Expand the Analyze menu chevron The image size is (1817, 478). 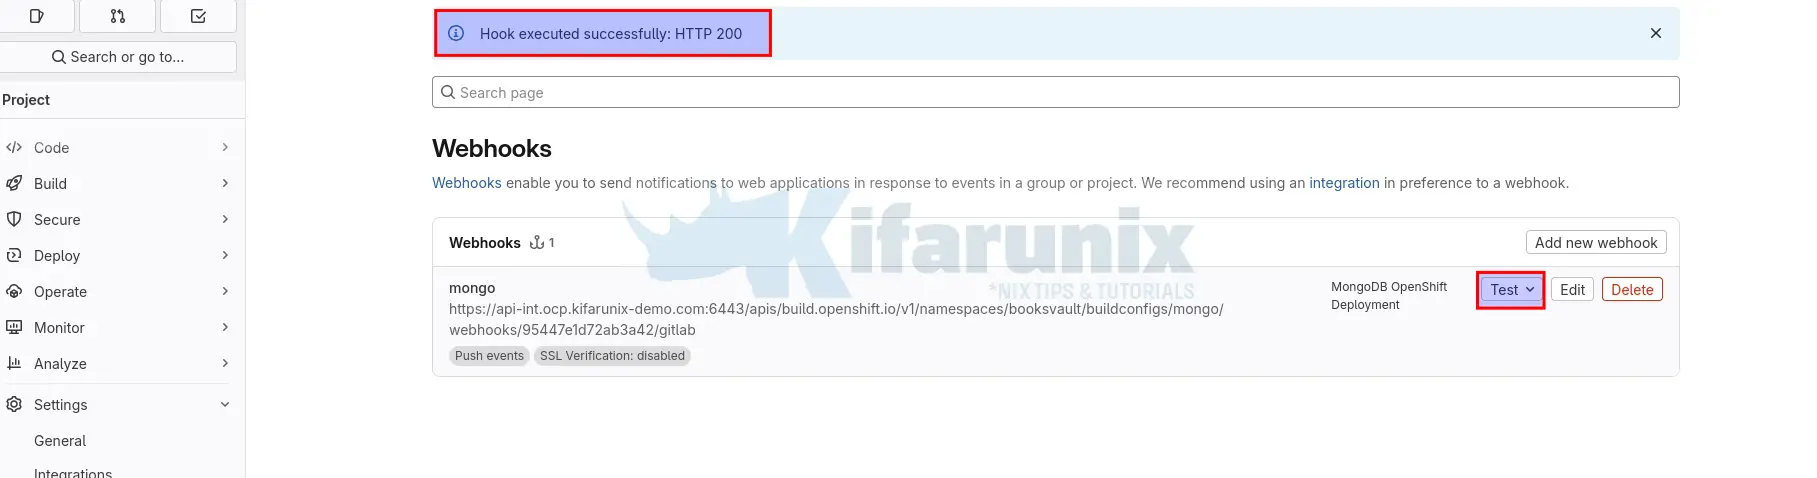[x=225, y=364]
